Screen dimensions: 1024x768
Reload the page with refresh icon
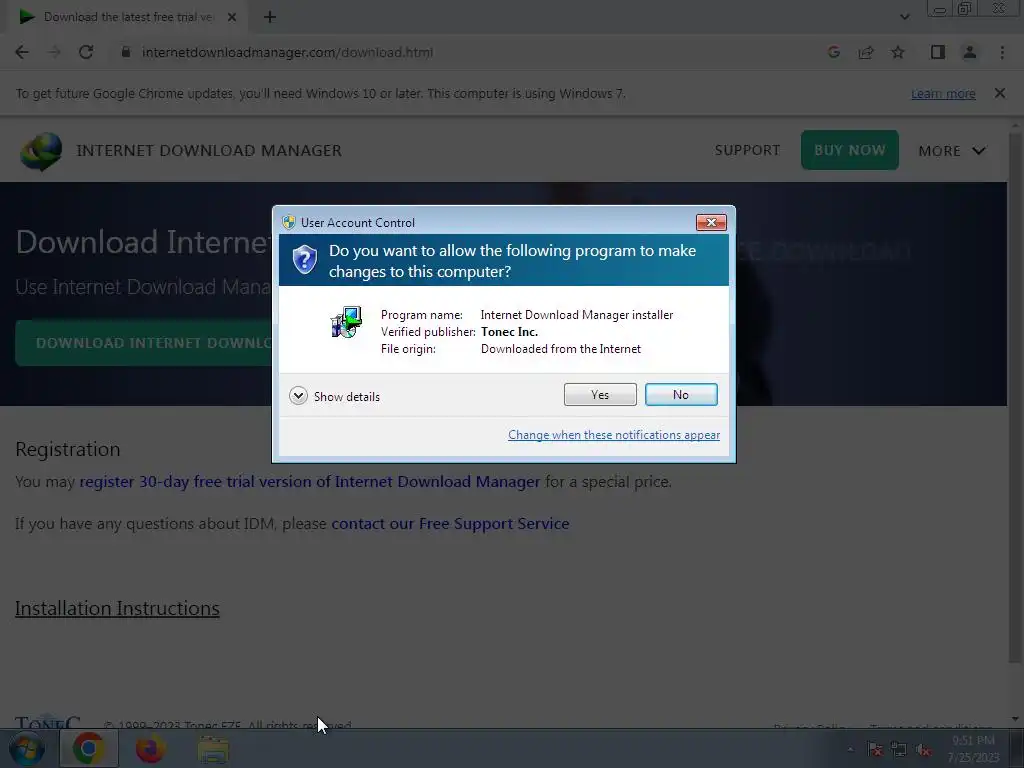pos(86,52)
